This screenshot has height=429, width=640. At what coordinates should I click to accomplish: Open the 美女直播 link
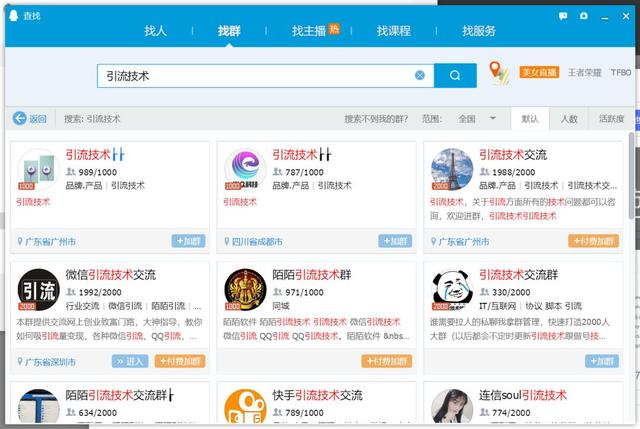pyautogui.click(x=538, y=72)
